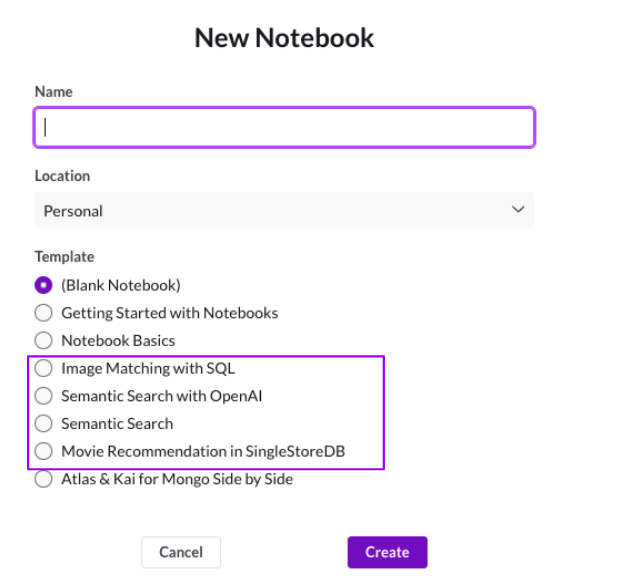Click the "Notebook Basics" template label text
Viewport: 640px width, 585px height.
coord(118,340)
